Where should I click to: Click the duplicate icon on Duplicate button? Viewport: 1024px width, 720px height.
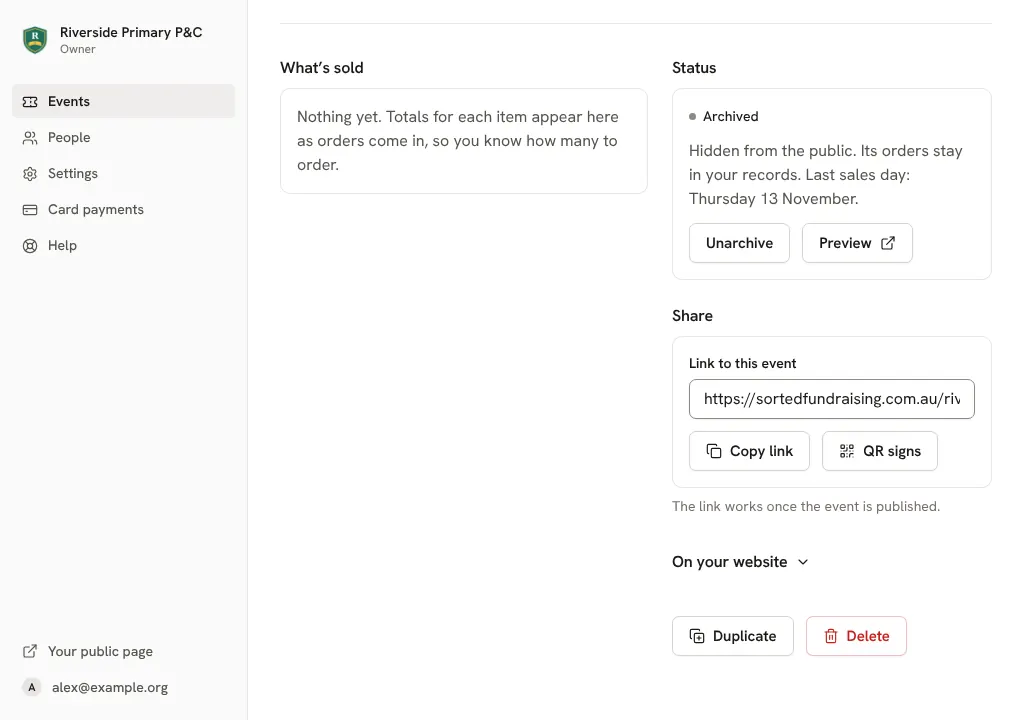coord(697,636)
